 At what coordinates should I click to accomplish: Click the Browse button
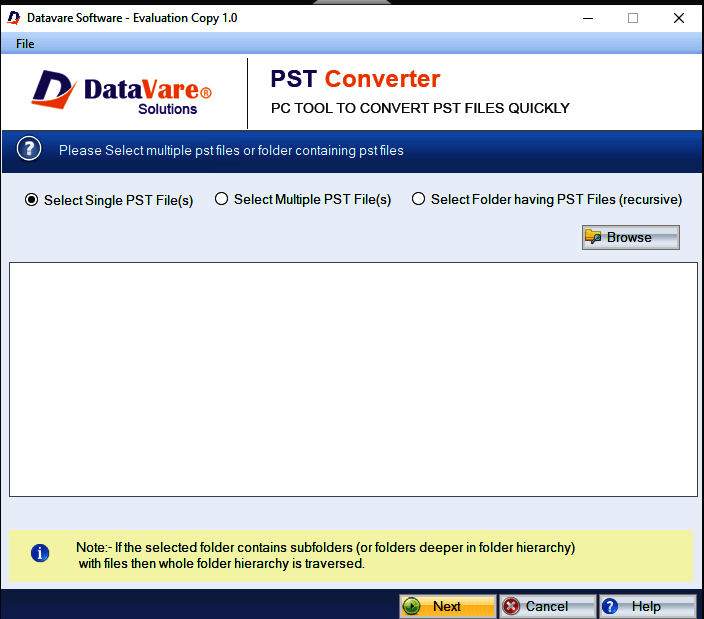[631, 237]
